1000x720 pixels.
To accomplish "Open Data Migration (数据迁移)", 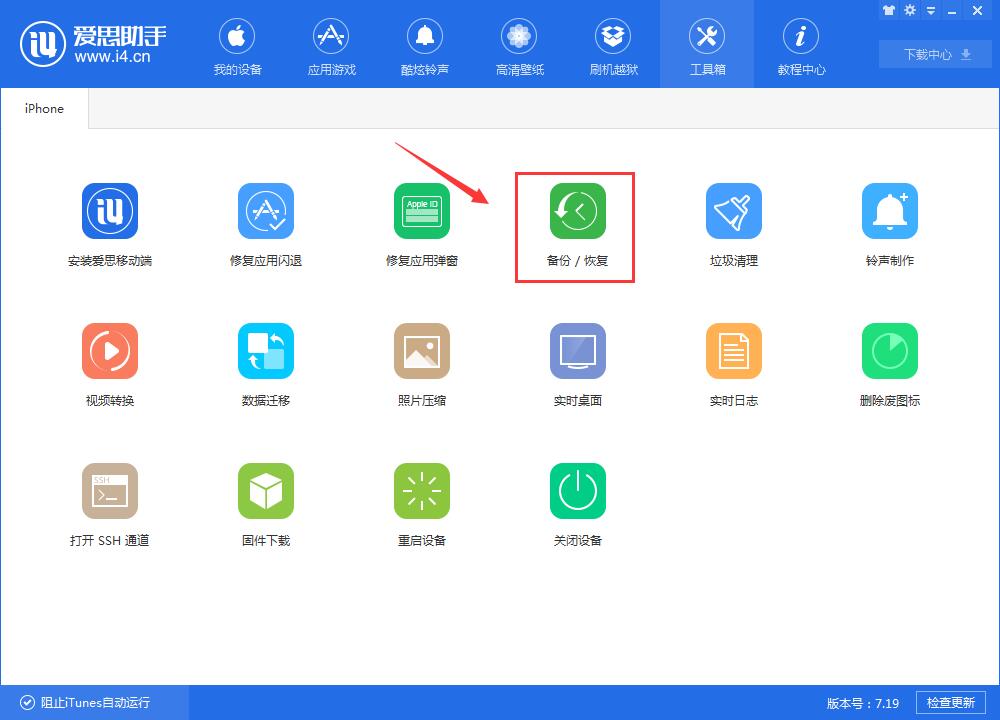I will (266, 362).
